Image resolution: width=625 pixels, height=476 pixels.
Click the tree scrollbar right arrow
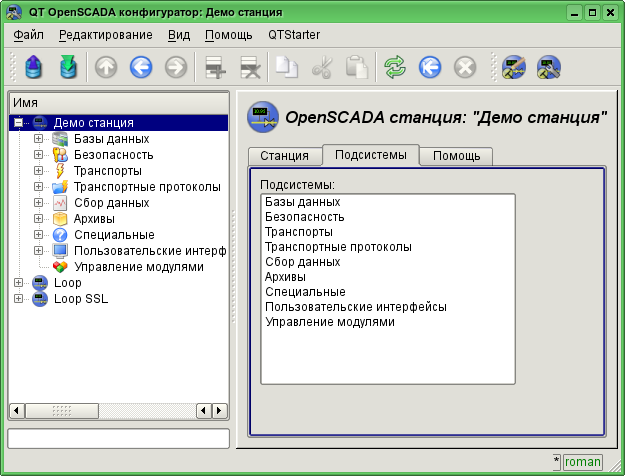(x=219, y=411)
